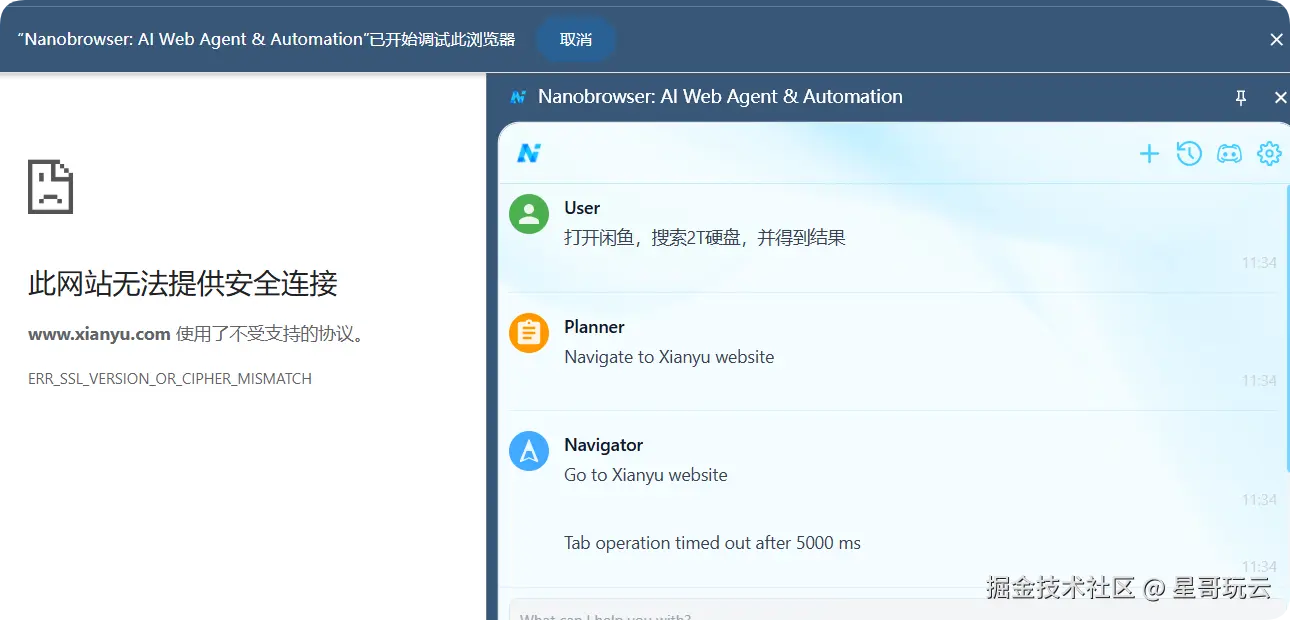Select the message 打开闲鱼，搜索2T硬盘，并得到结果

point(705,238)
